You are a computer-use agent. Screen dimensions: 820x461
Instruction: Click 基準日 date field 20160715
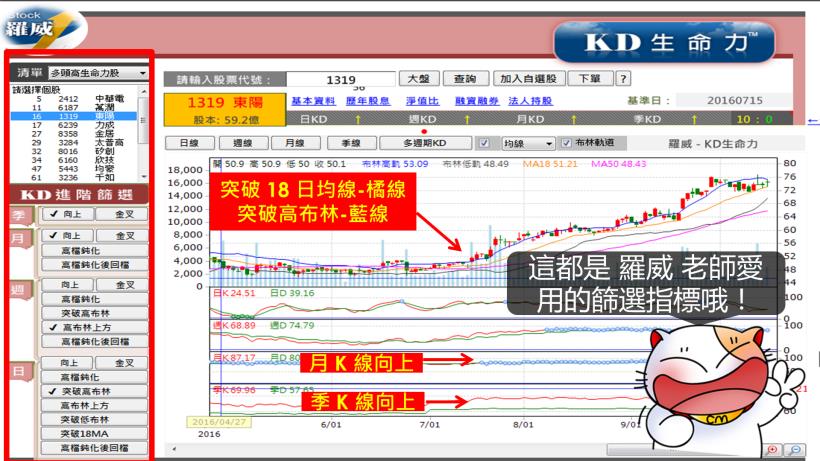tap(734, 100)
